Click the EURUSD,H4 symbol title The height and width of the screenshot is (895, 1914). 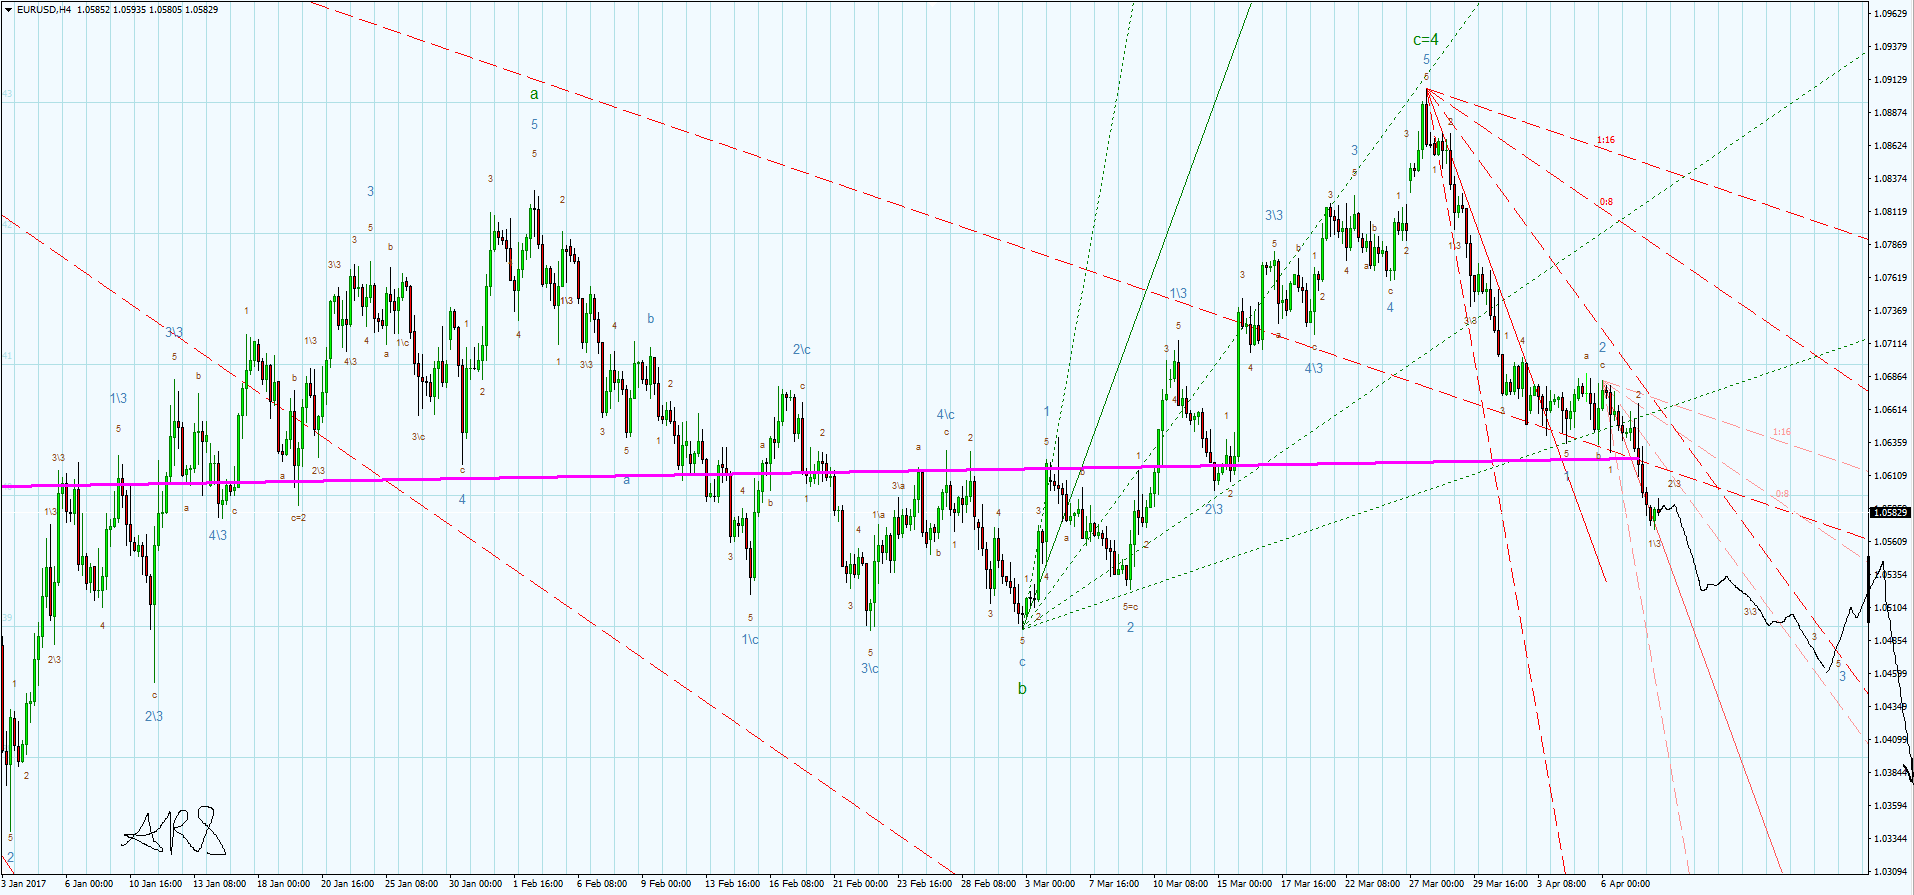tap(44, 10)
